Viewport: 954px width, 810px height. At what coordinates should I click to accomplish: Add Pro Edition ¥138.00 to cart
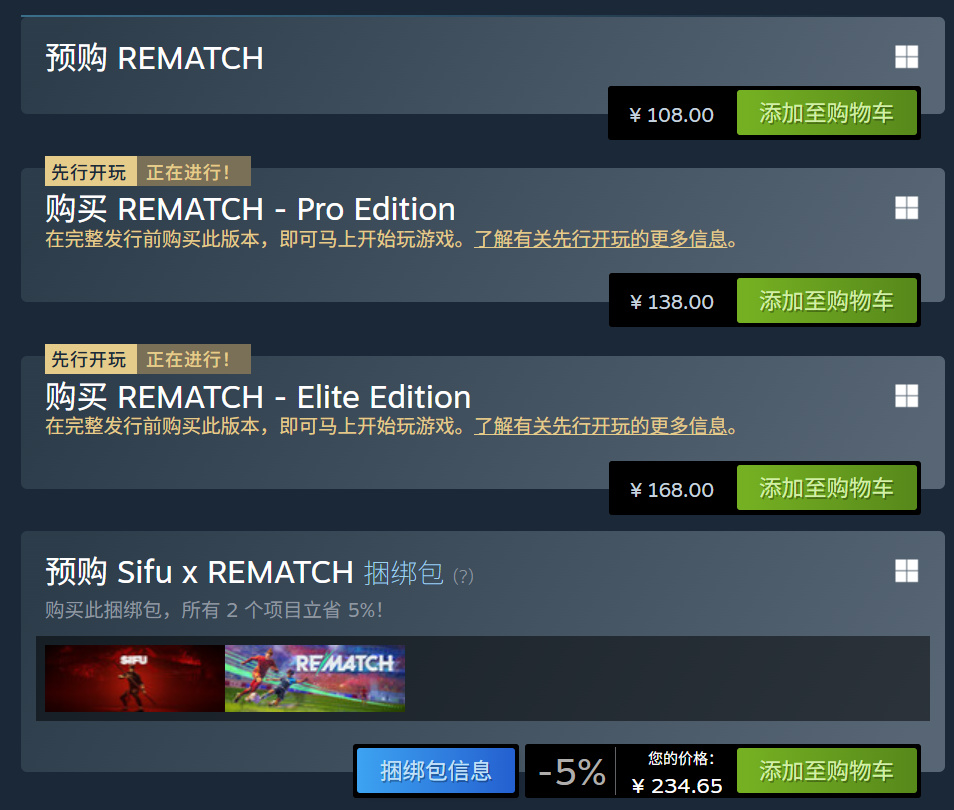coord(826,301)
